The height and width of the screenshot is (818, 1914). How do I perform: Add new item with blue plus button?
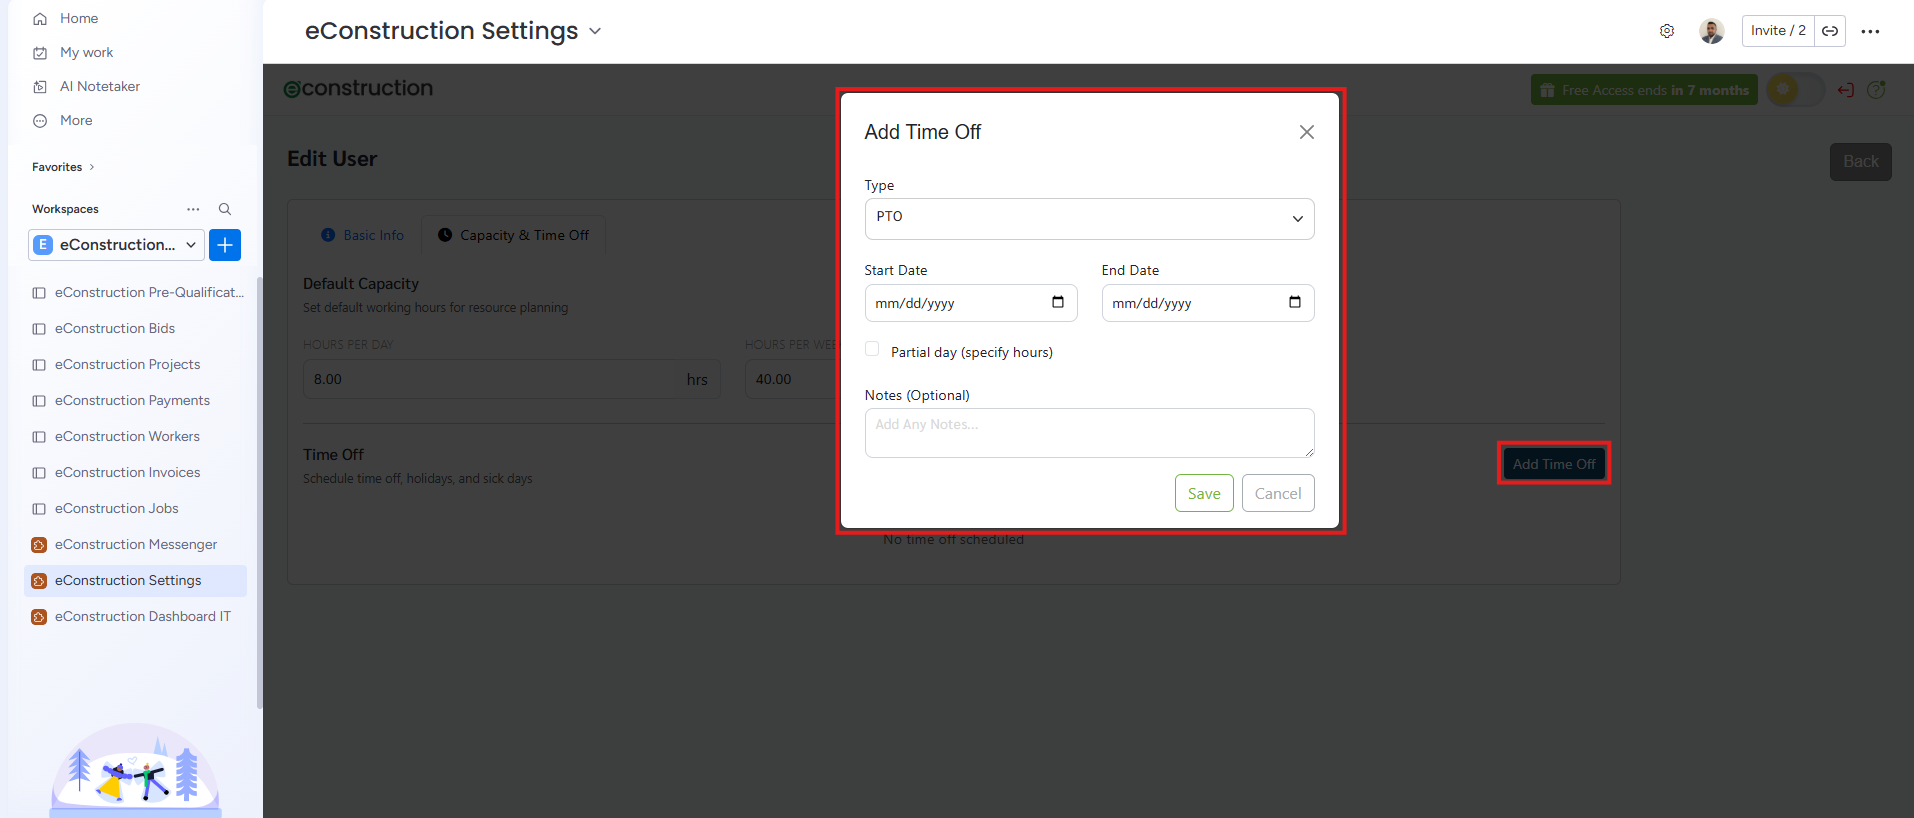click(225, 245)
